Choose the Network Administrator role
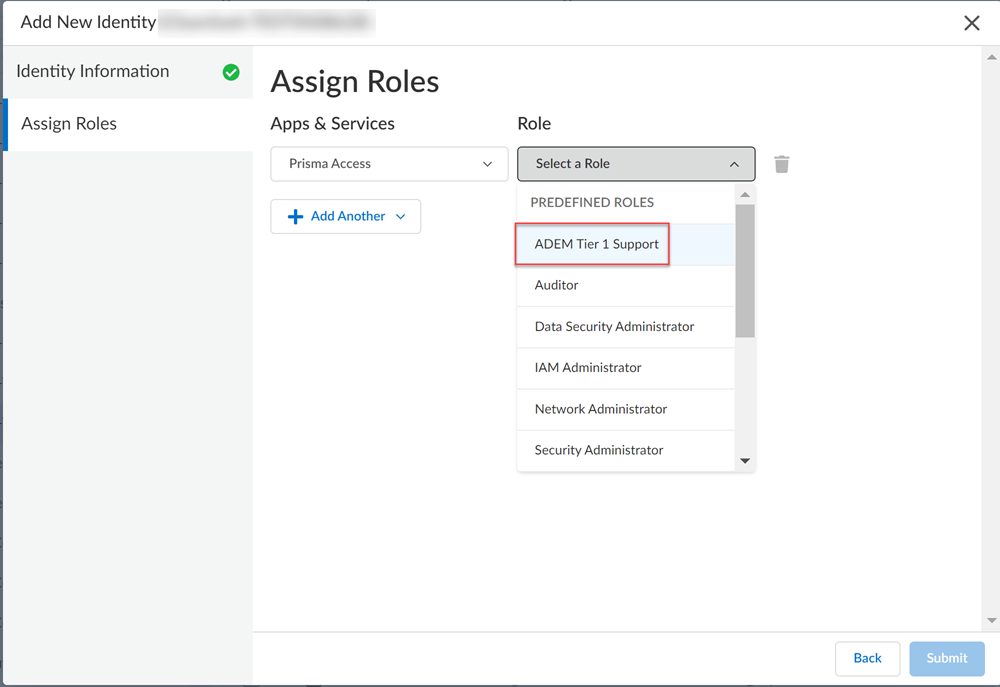This screenshot has height=687, width=1000. click(x=600, y=409)
